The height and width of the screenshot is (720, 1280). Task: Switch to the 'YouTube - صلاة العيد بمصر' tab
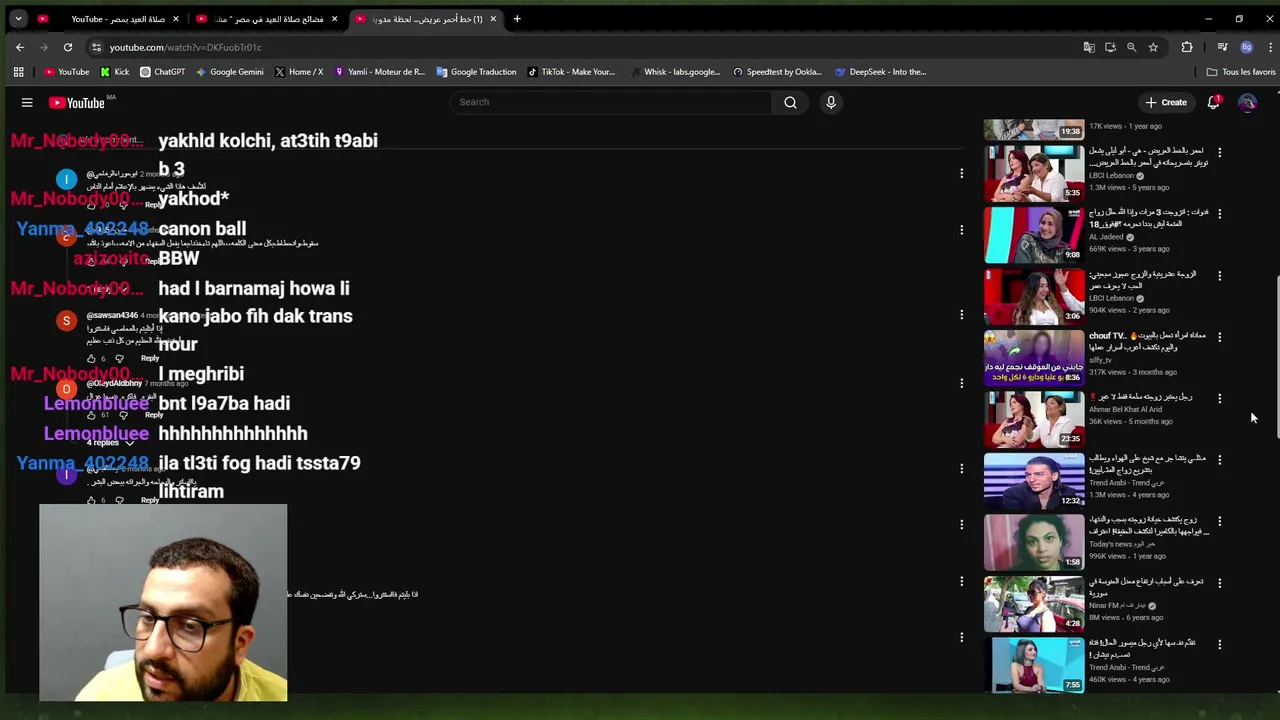coord(107,19)
